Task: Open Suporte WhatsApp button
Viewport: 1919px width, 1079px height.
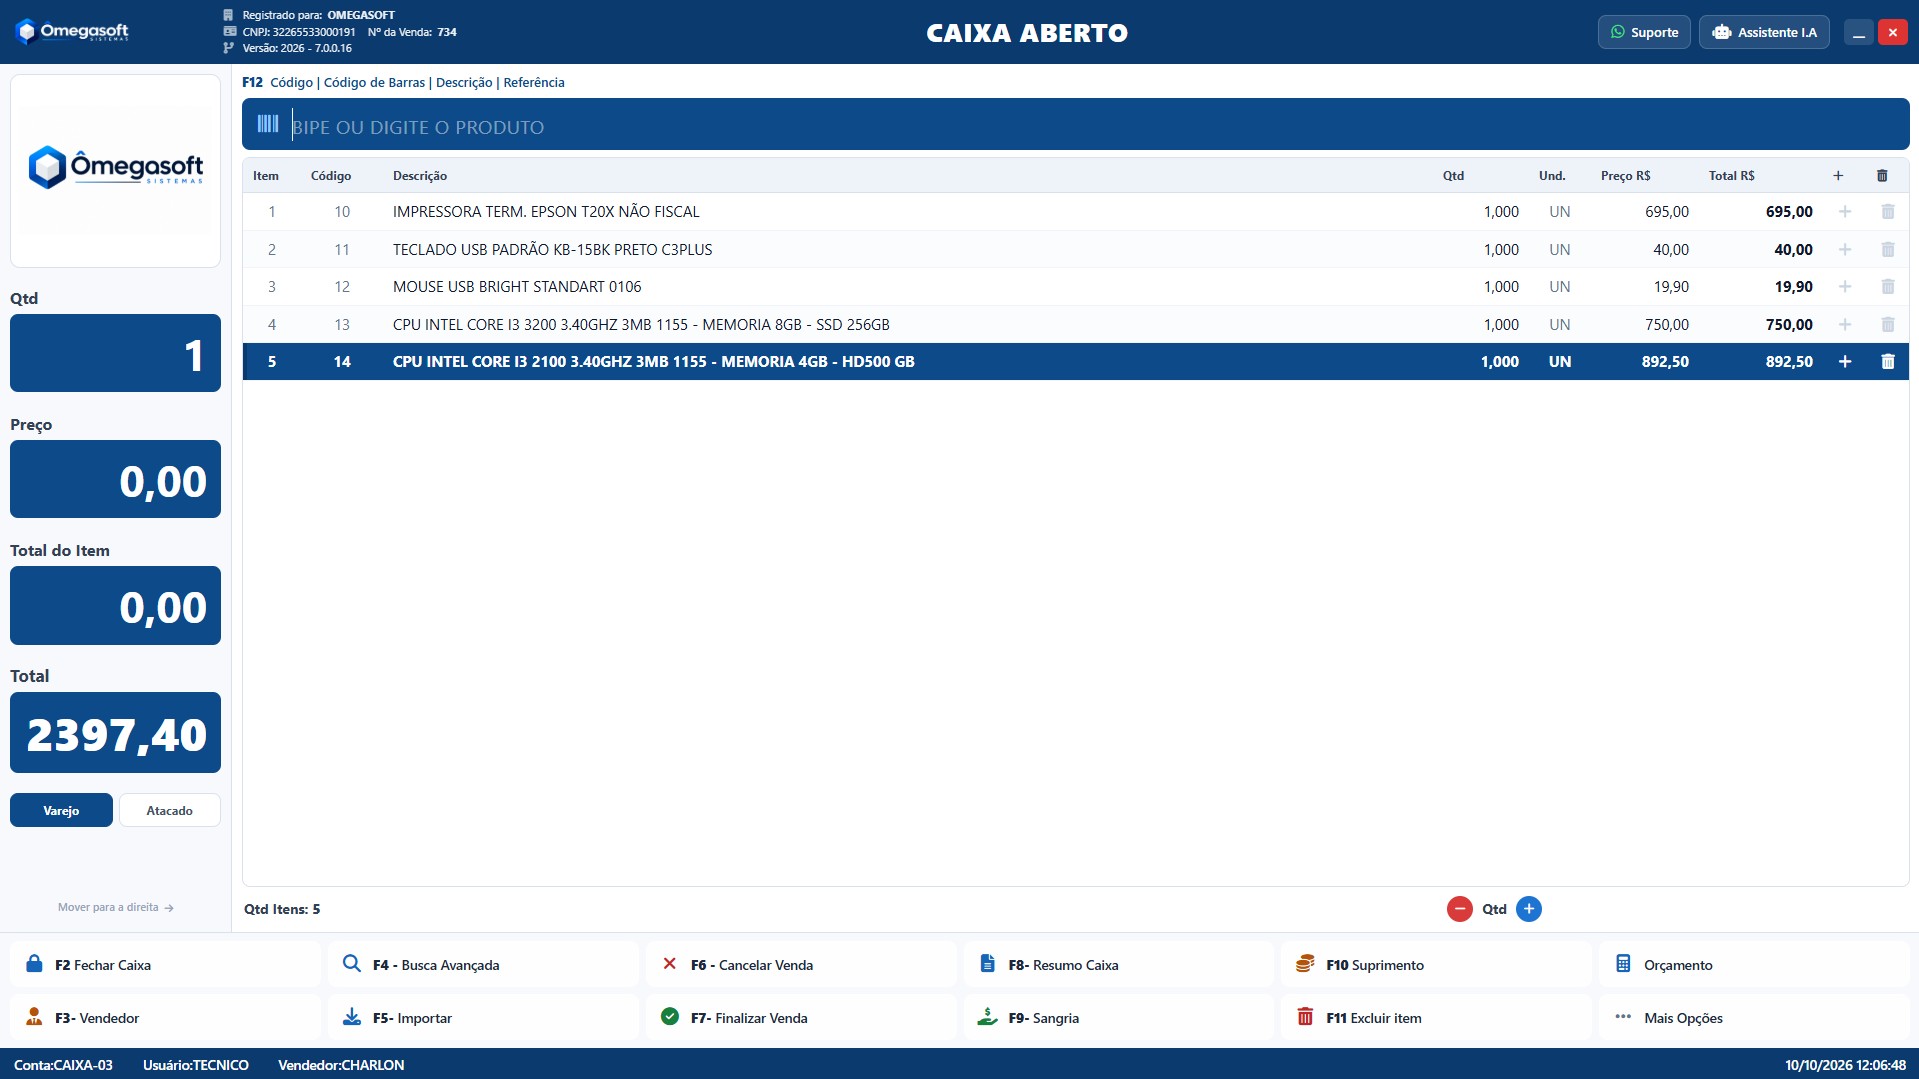Action: (x=1644, y=32)
